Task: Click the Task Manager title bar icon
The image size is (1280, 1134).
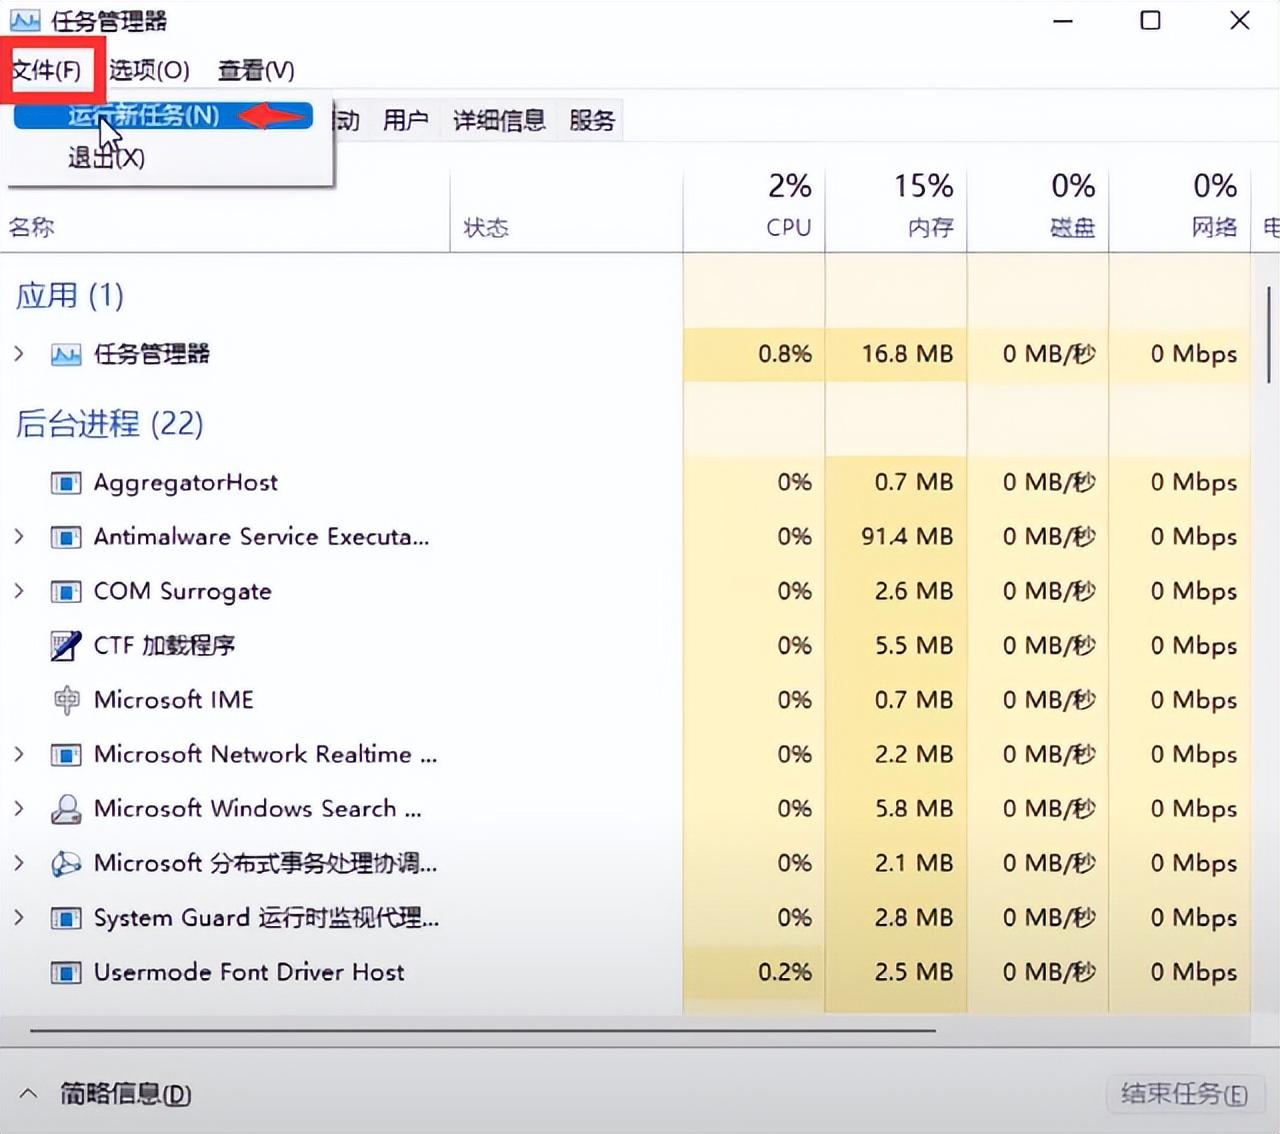Action: tap(24, 20)
